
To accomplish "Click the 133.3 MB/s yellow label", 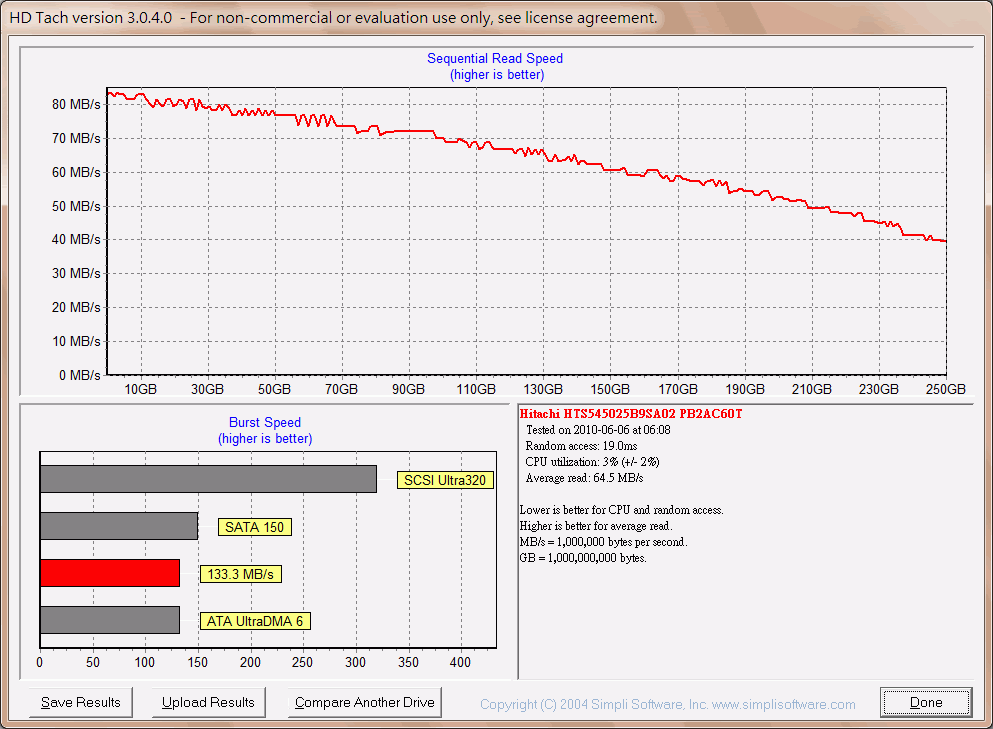I will tap(241, 574).
